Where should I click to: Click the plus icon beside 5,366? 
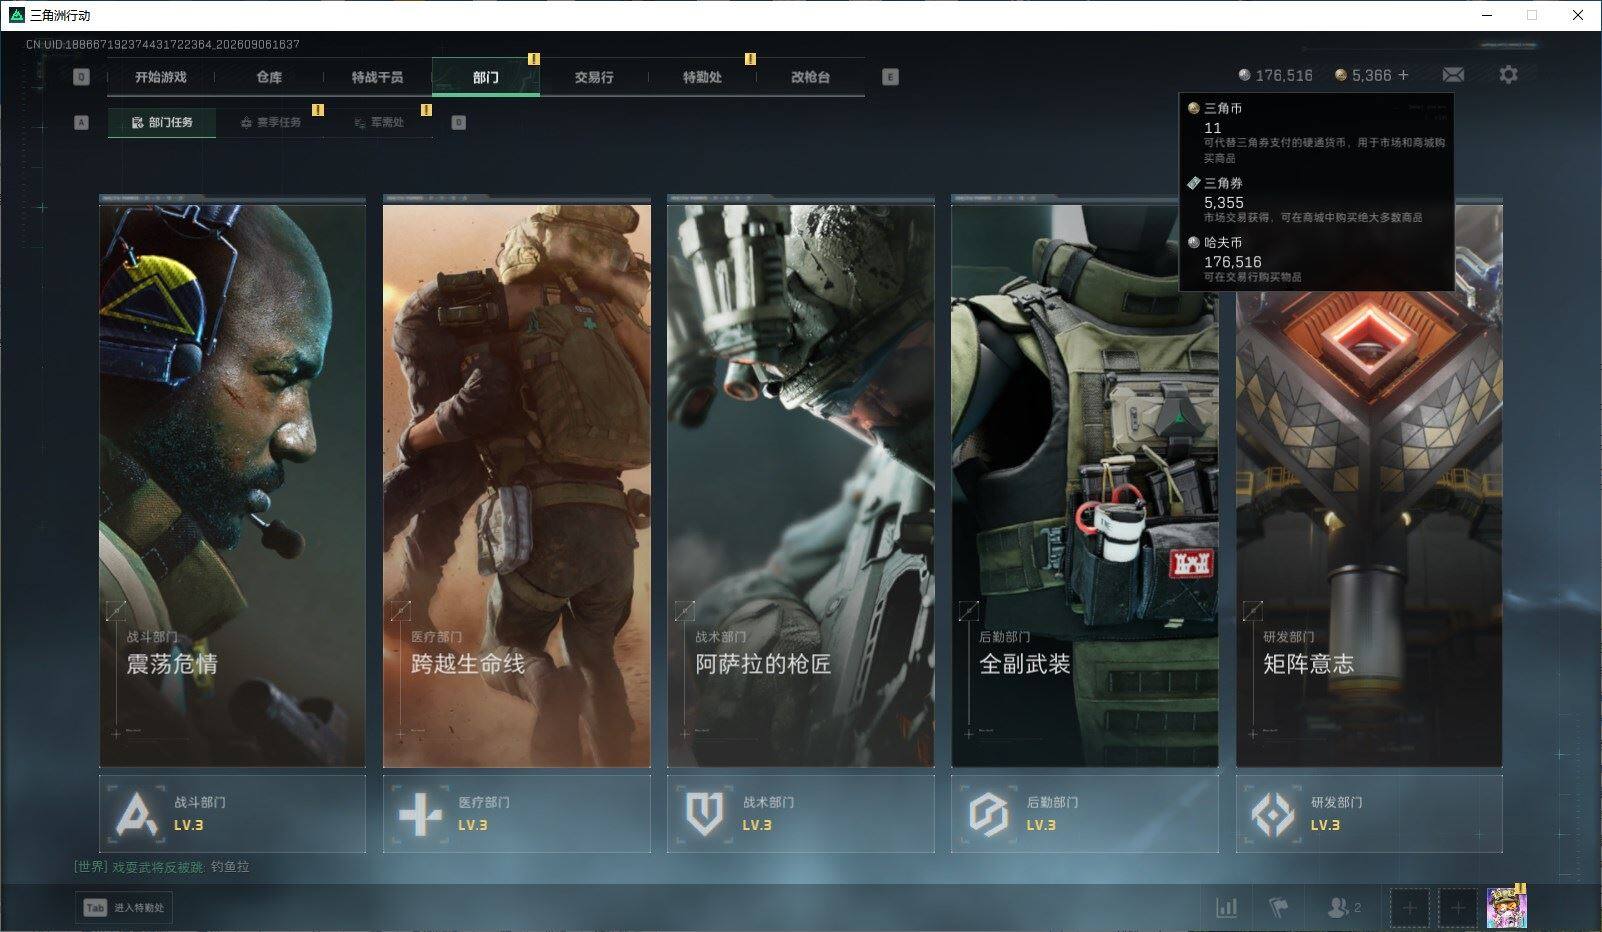tap(1403, 75)
